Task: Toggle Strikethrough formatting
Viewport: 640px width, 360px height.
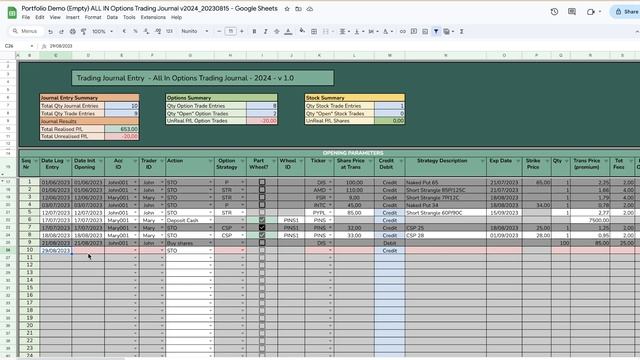Action: 277,31
